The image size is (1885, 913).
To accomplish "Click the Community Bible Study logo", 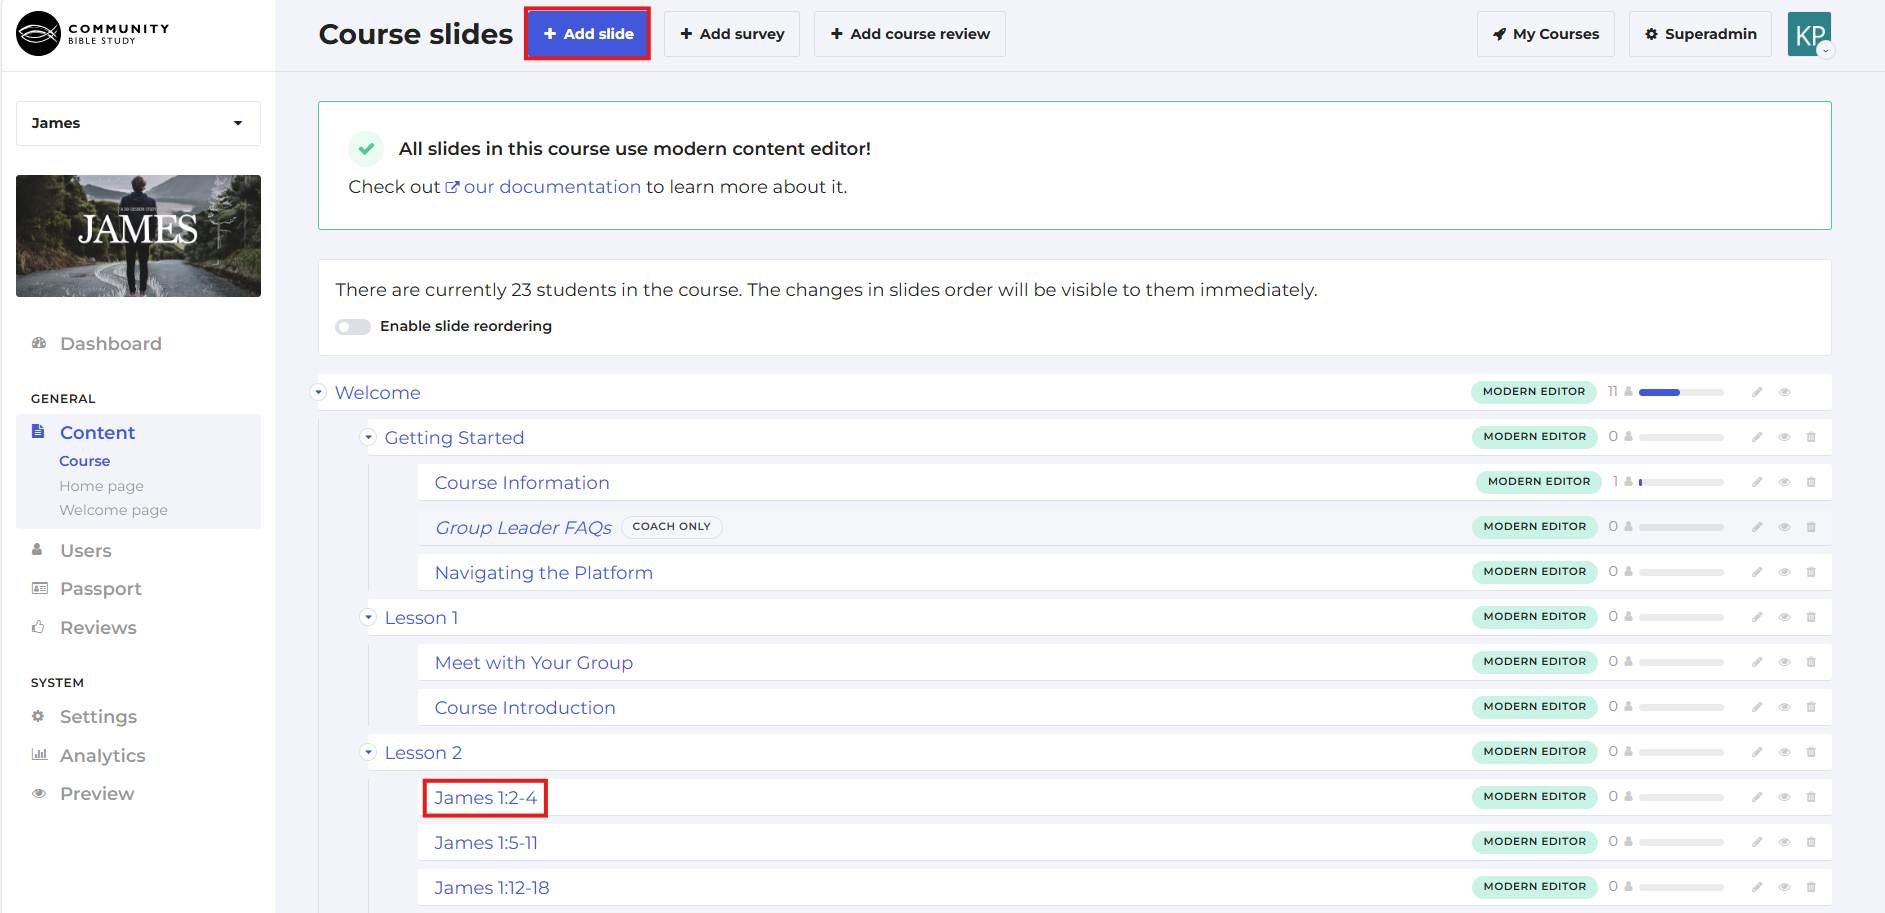I will click(93, 34).
